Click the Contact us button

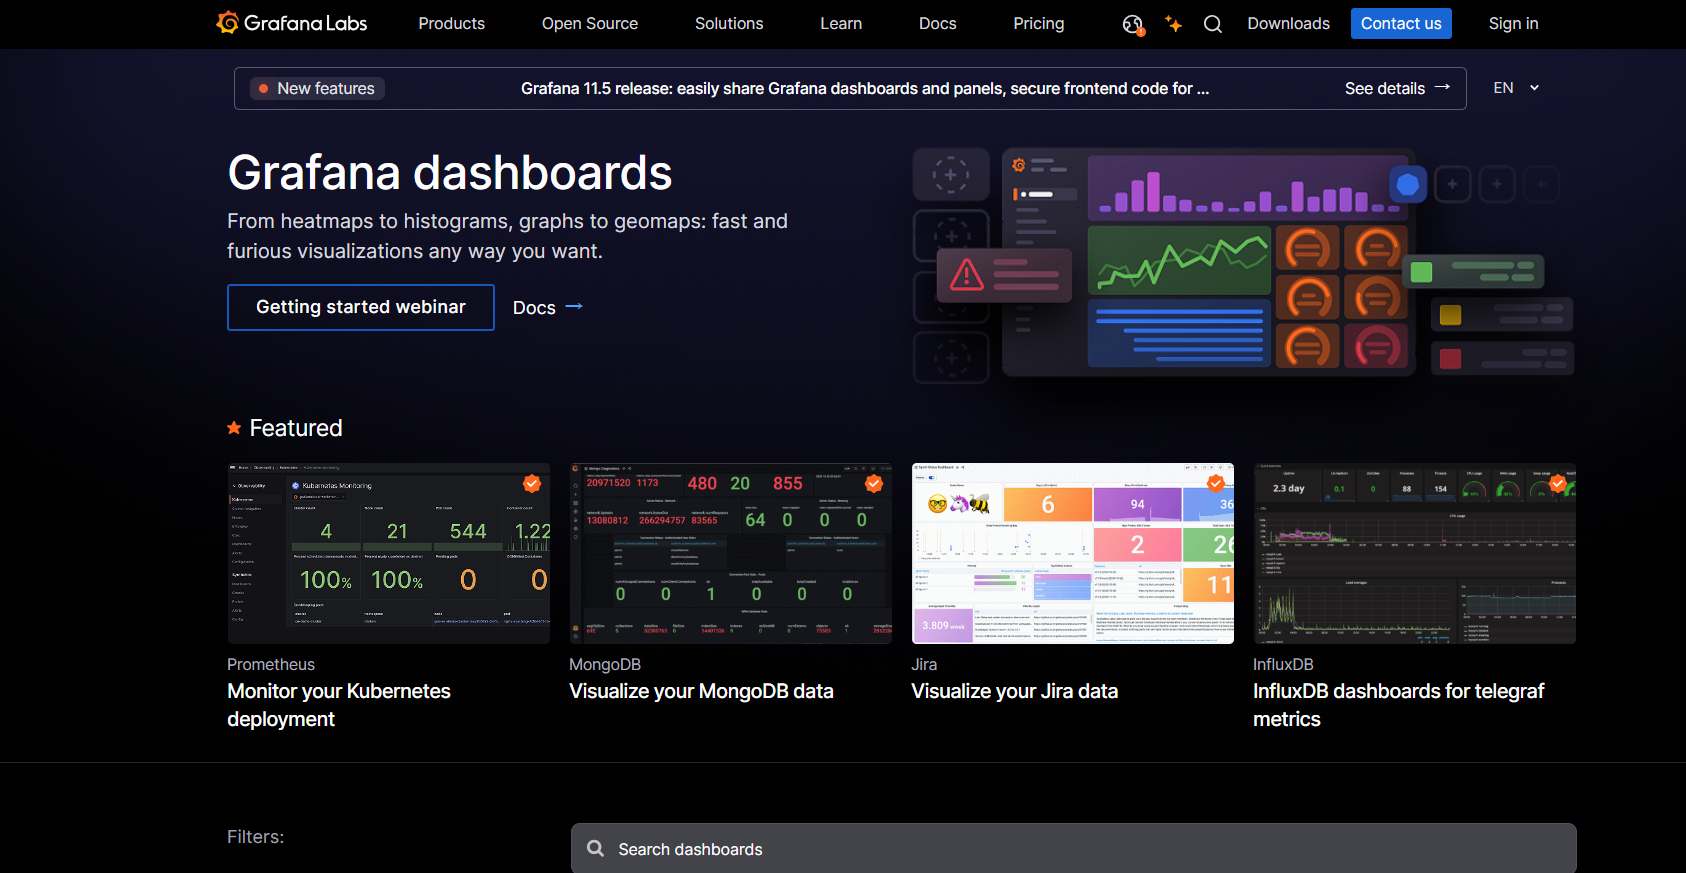1401,24
